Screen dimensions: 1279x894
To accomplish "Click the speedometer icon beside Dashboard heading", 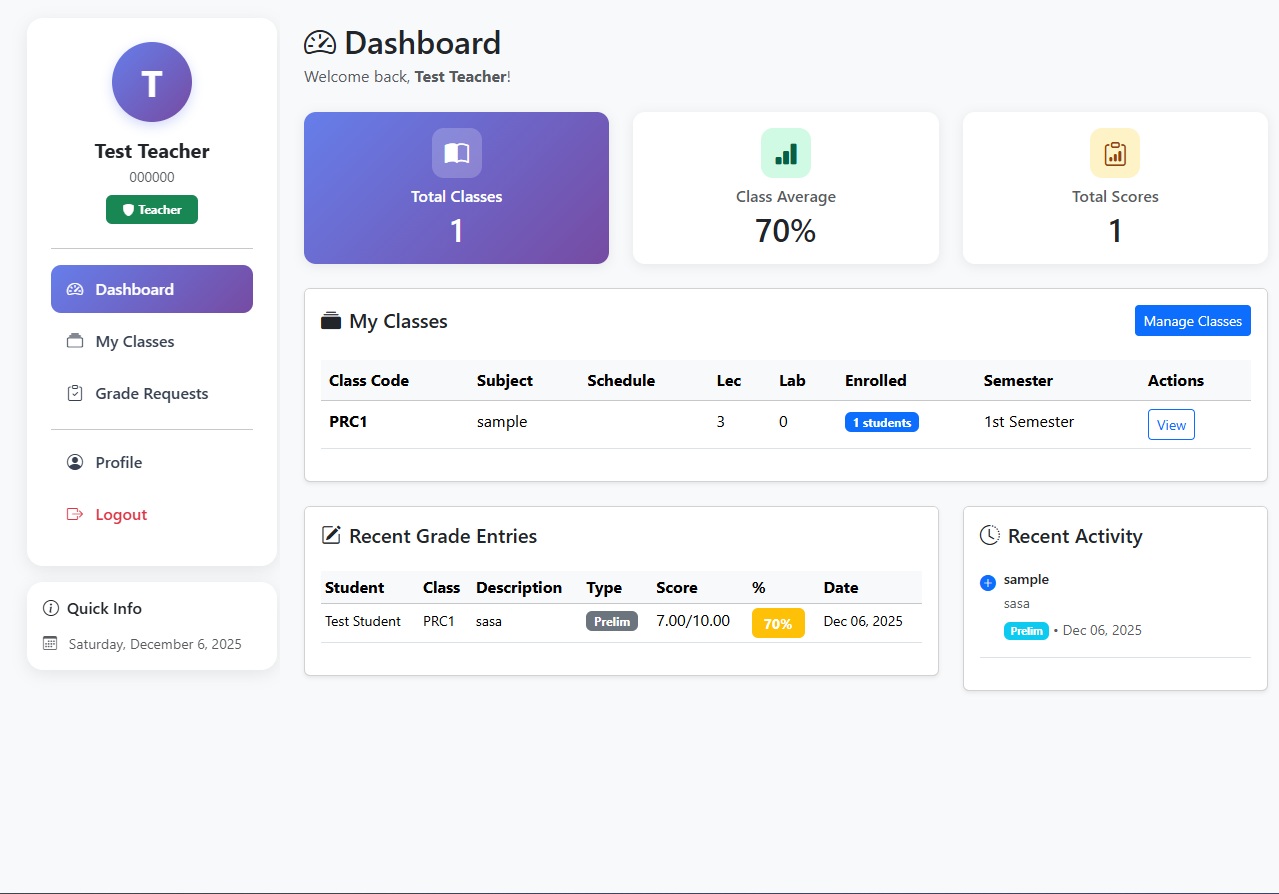I will [x=320, y=43].
